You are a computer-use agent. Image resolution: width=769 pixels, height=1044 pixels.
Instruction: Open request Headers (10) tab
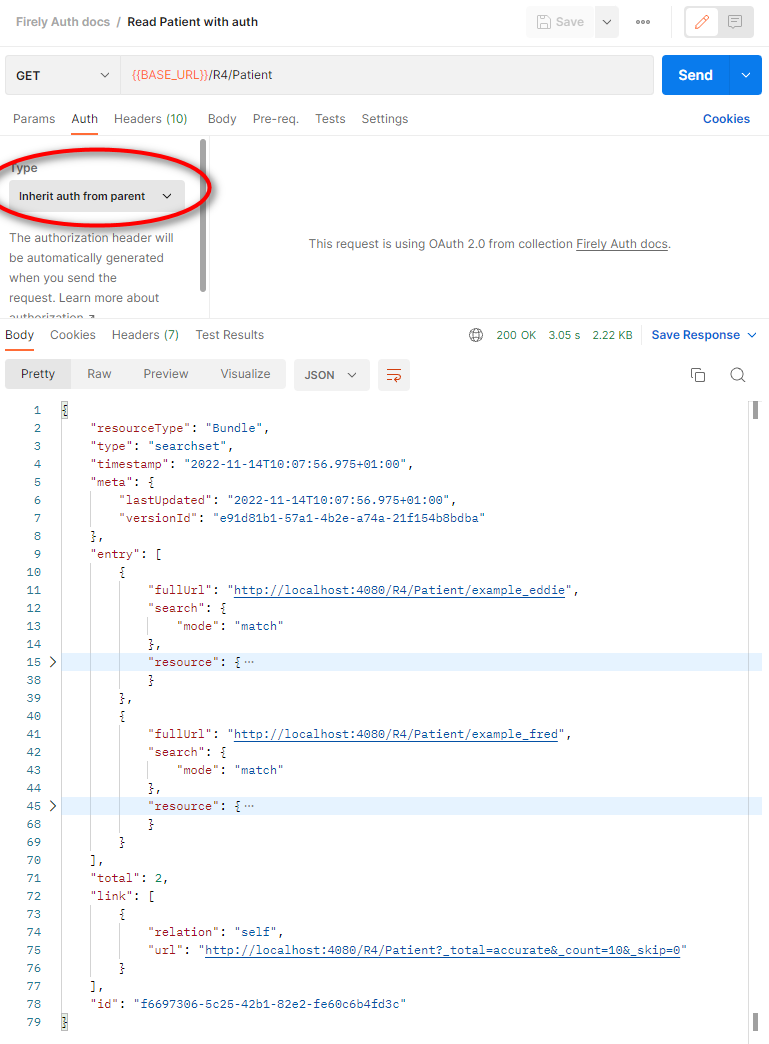[x=150, y=119]
